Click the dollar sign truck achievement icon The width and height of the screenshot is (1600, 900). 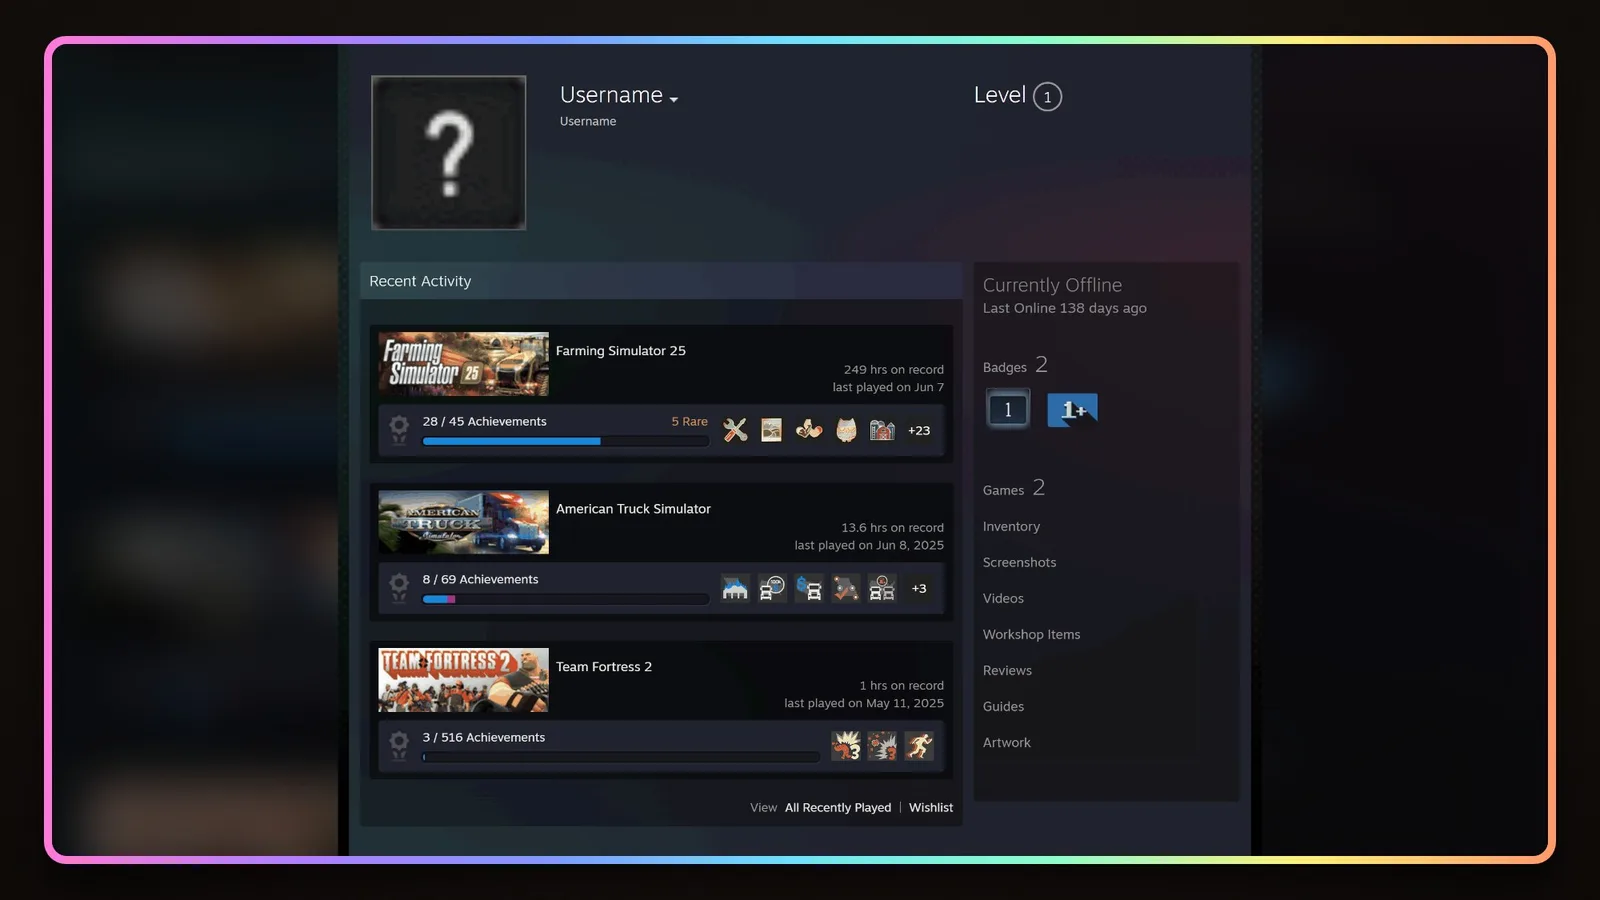click(x=809, y=589)
